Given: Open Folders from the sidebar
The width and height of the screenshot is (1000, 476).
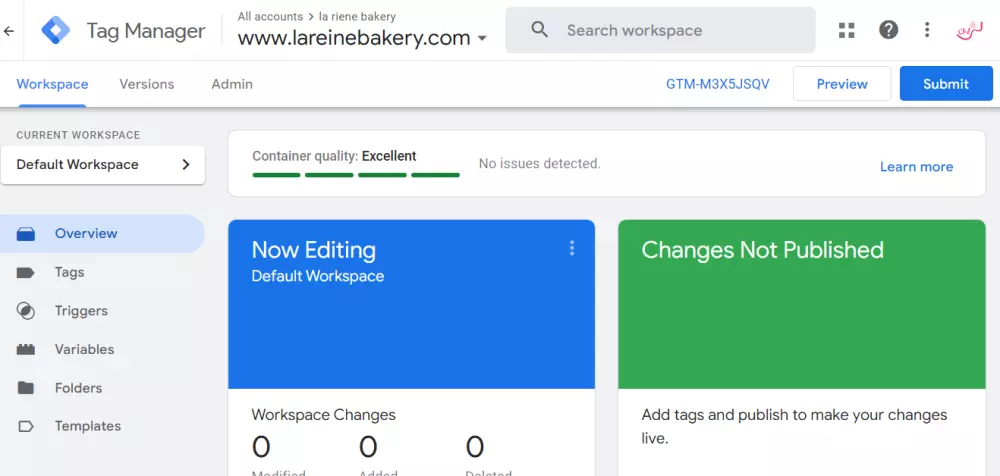Looking at the screenshot, I should [x=78, y=388].
